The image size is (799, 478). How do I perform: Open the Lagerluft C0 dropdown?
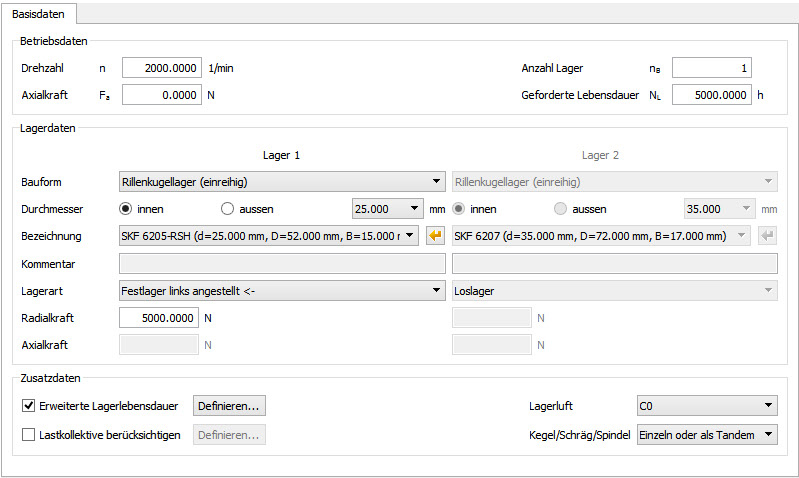tap(707, 406)
